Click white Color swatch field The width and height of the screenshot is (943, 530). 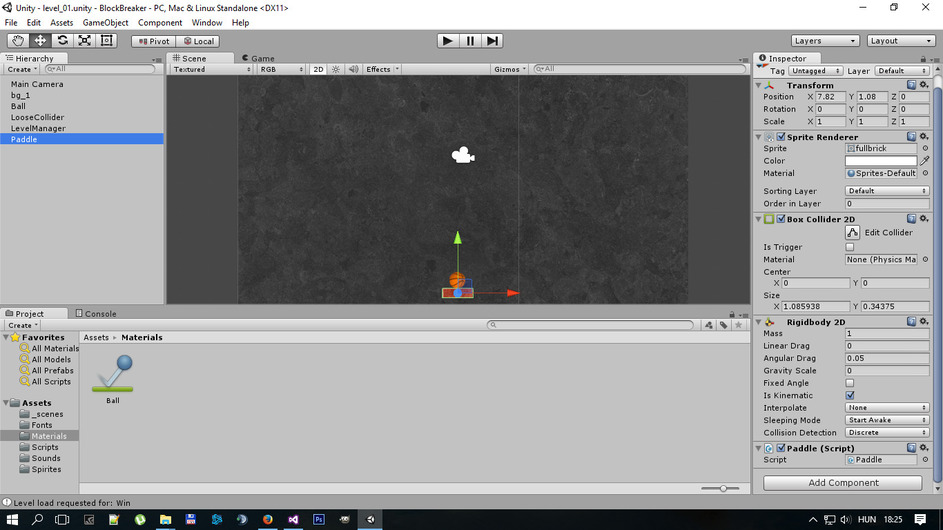click(881, 161)
